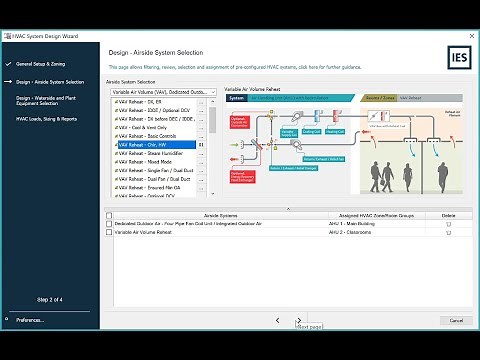
Task: Select VAV Reheat - Single Fan / Dual Duct
Action: tap(156, 171)
